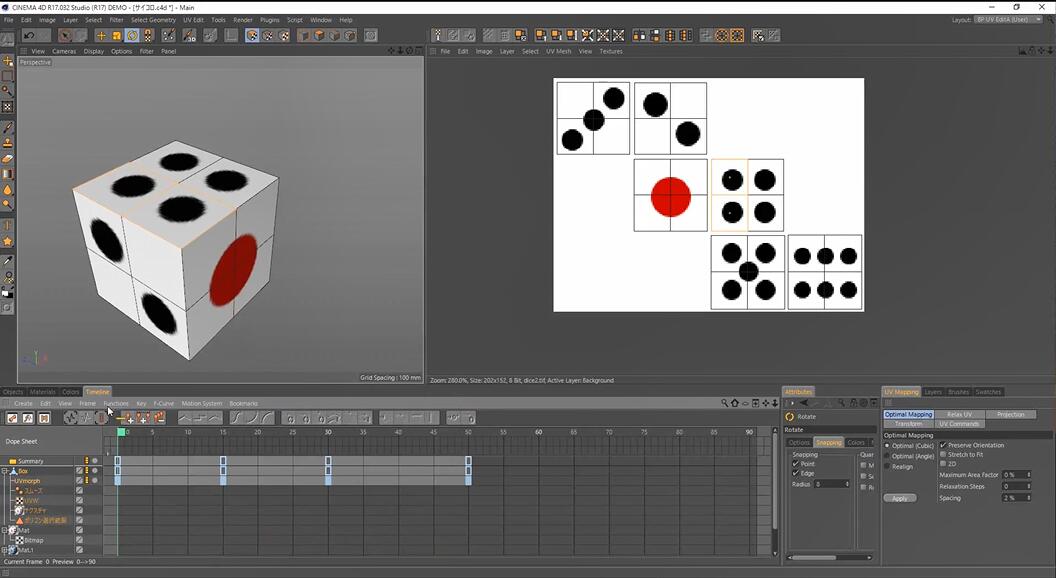Open the Functions menu in the Timeline panel
The height and width of the screenshot is (578, 1056).
click(116, 403)
